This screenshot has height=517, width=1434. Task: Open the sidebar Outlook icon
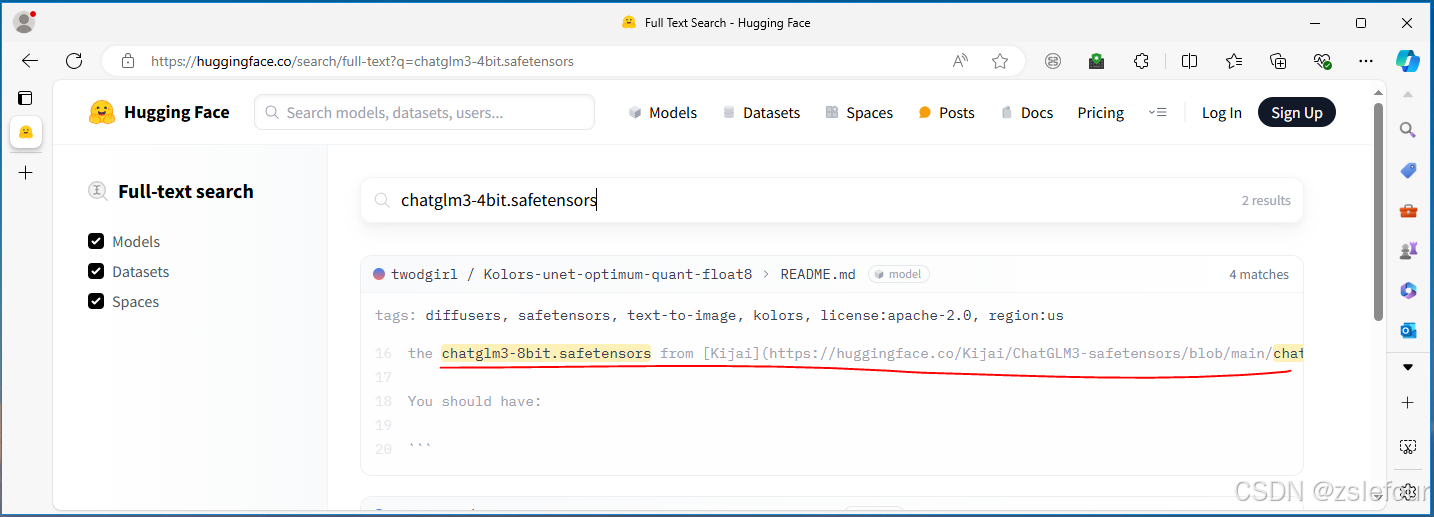1408,330
